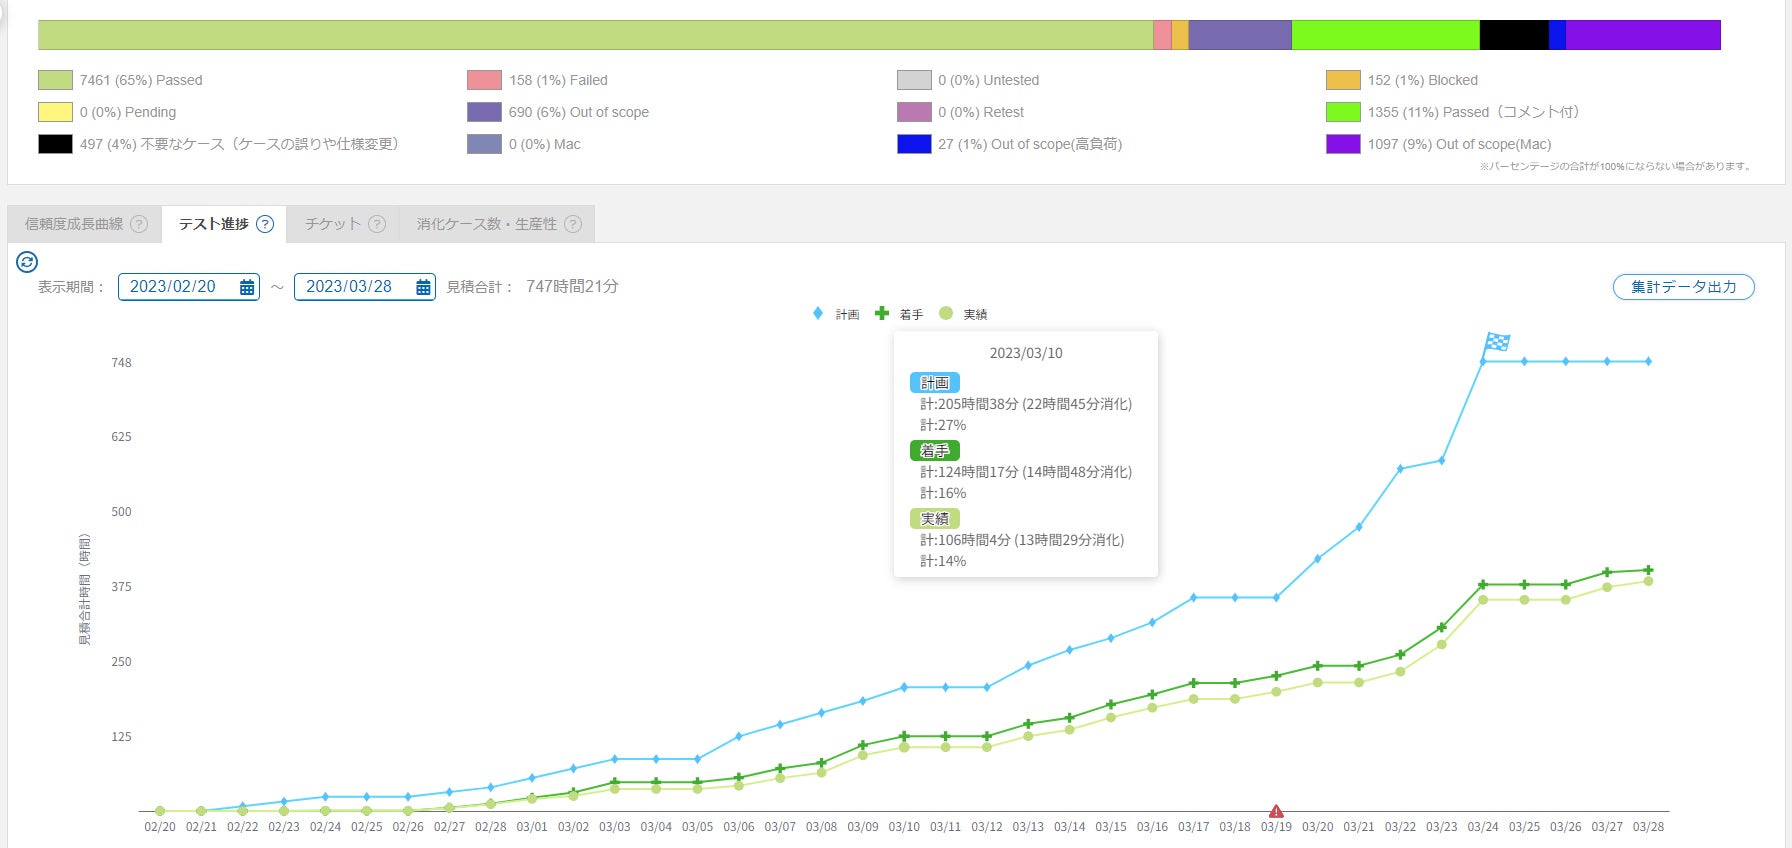The height and width of the screenshot is (848, 1792).
Task: Click help icon beside 消化ケース数・生産性 tab
Action: pyautogui.click(x=573, y=224)
